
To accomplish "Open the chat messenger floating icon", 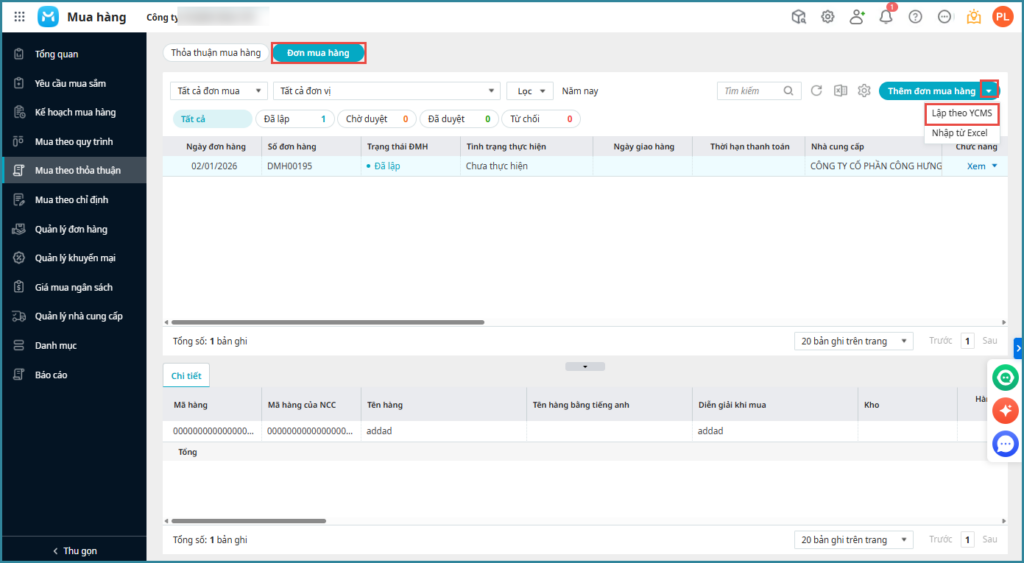I will pyautogui.click(x=1005, y=443).
